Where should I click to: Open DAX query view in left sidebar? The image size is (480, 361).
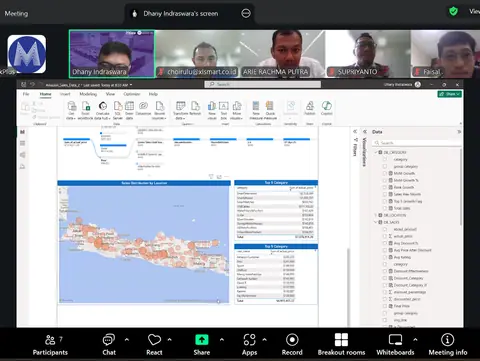[22, 166]
